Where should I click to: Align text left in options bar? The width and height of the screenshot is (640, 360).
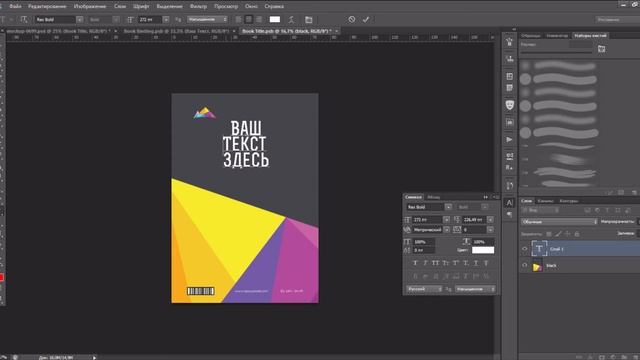coord(239,20)
